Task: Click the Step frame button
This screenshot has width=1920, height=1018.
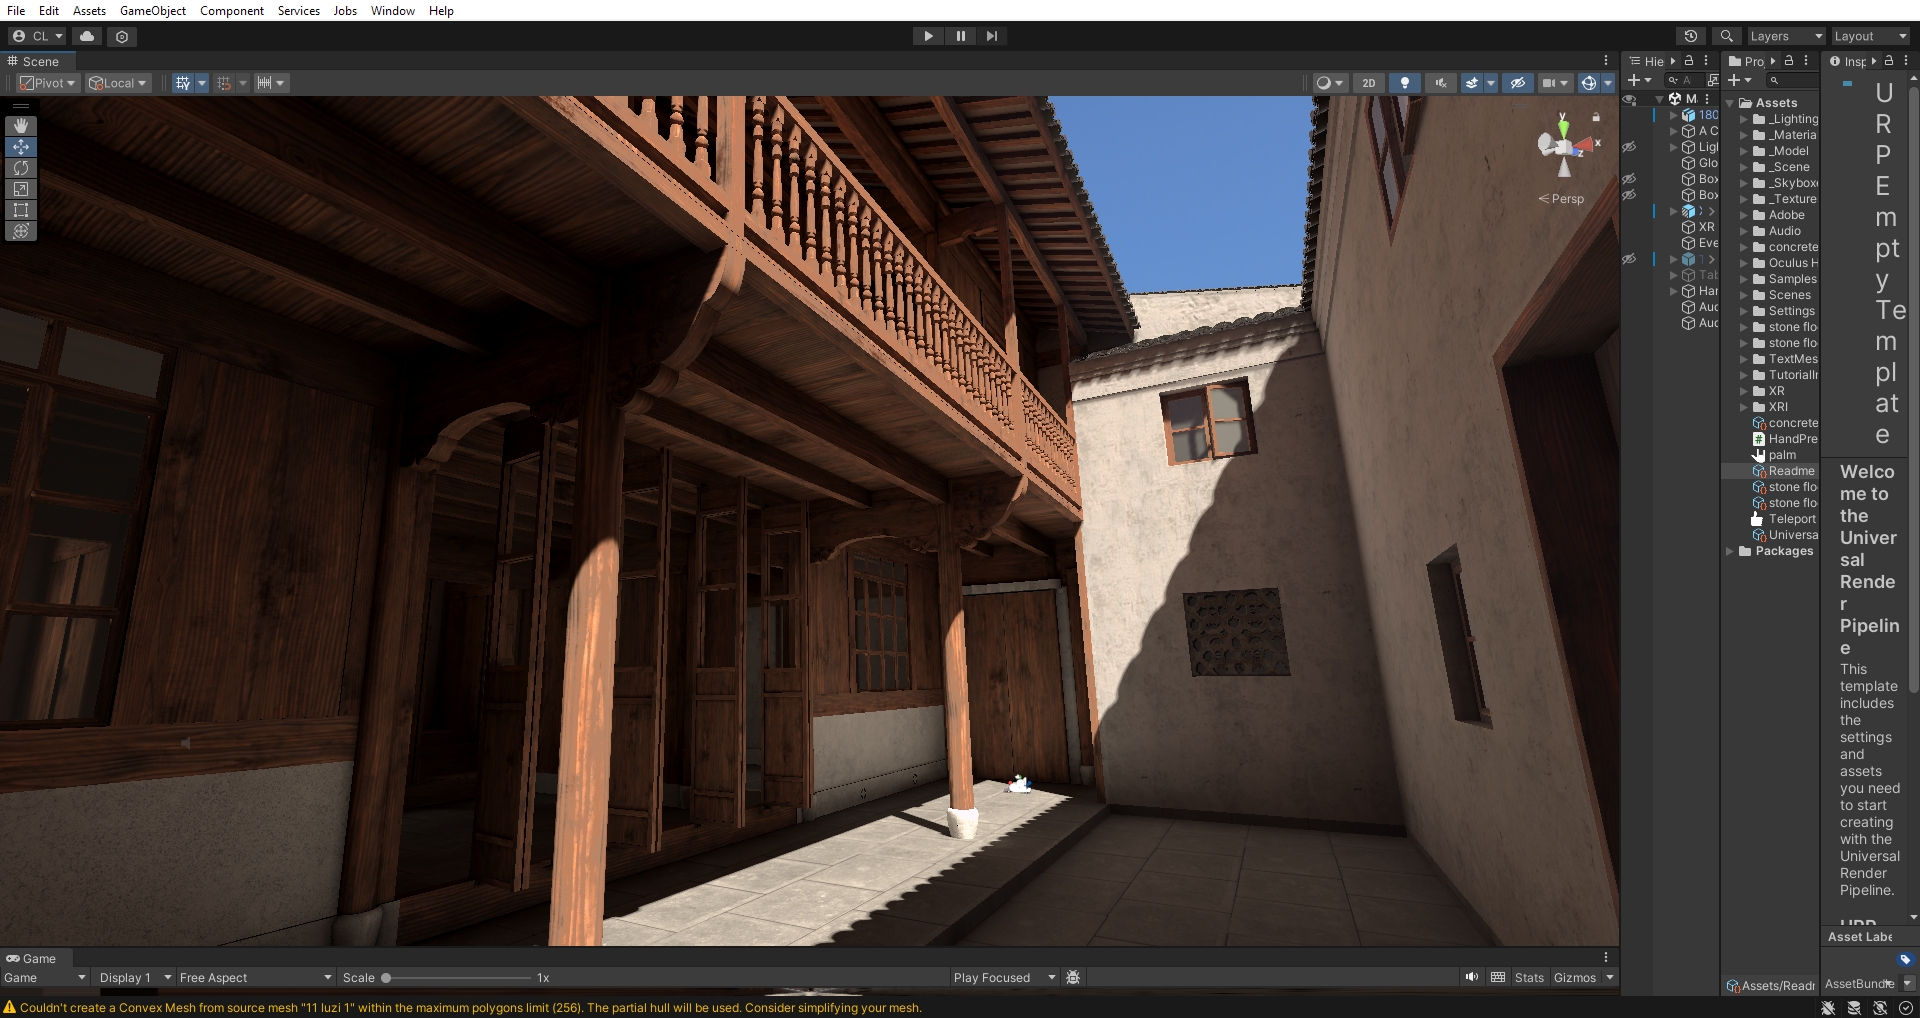Action: (991, 36)
